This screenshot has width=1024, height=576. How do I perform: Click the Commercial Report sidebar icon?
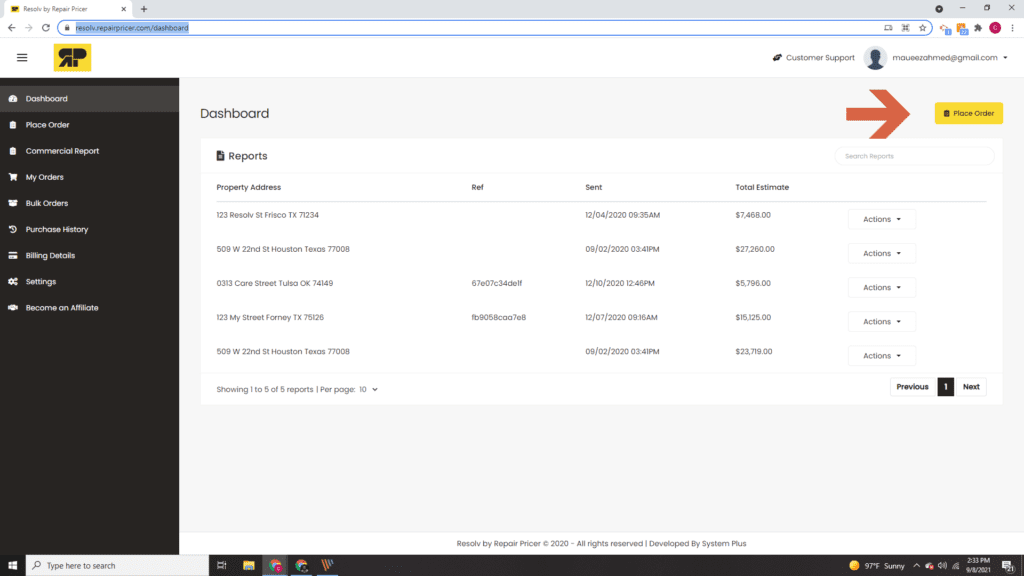point(13,150)
